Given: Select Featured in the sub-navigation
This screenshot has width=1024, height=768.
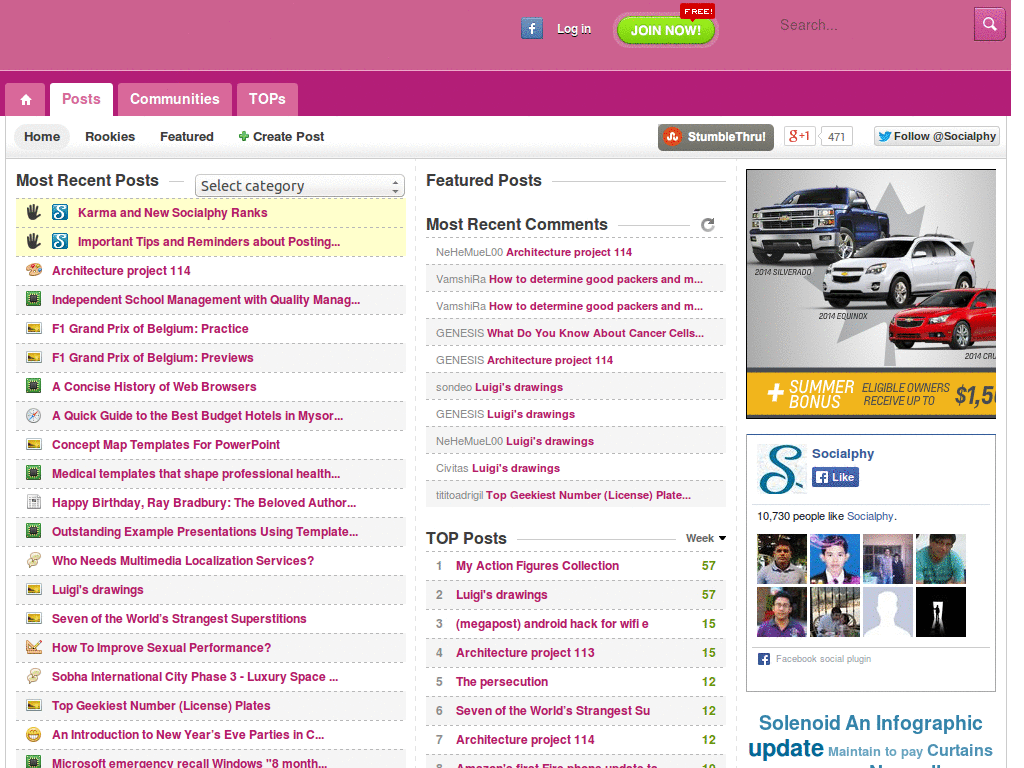Looking at the screenshot, I should click(187, 136).
